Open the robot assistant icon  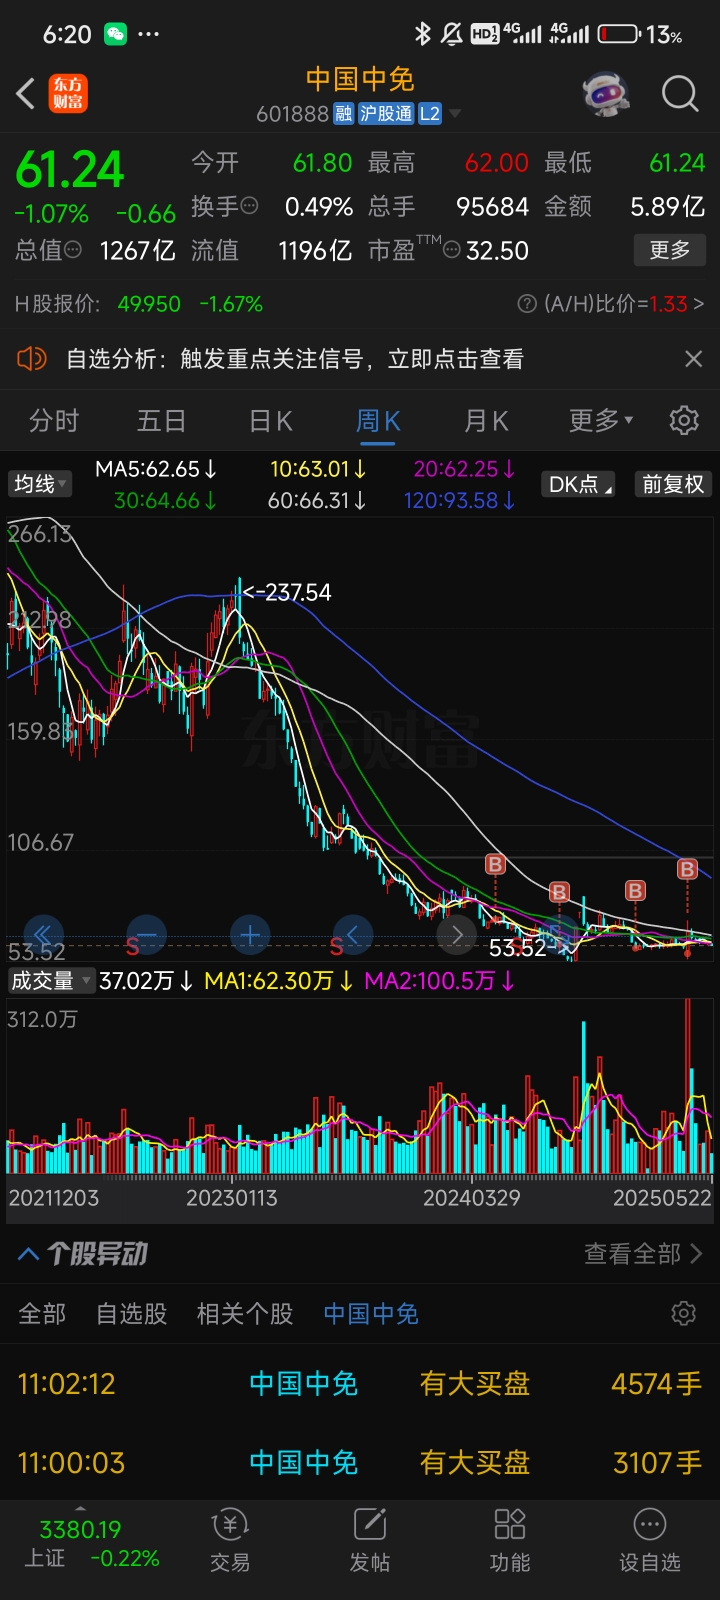click(606, 94)
